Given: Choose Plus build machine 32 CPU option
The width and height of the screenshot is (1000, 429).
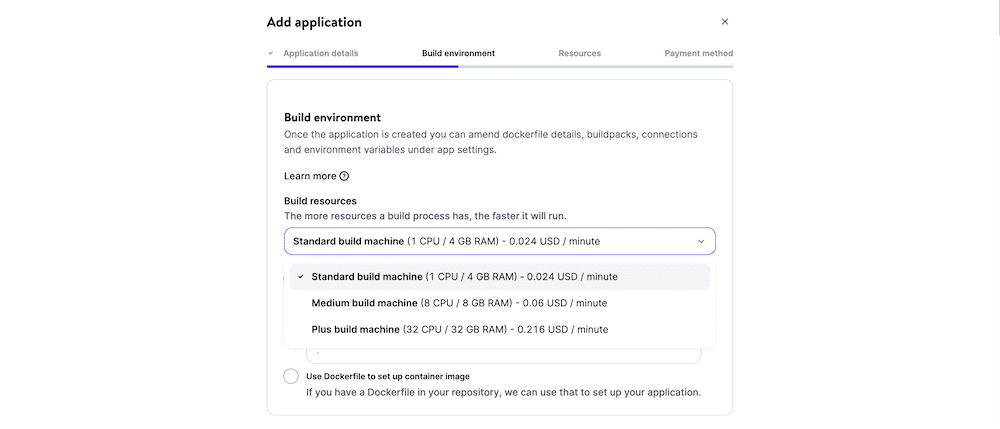Looking at the screenshot, I should point(459,329).
